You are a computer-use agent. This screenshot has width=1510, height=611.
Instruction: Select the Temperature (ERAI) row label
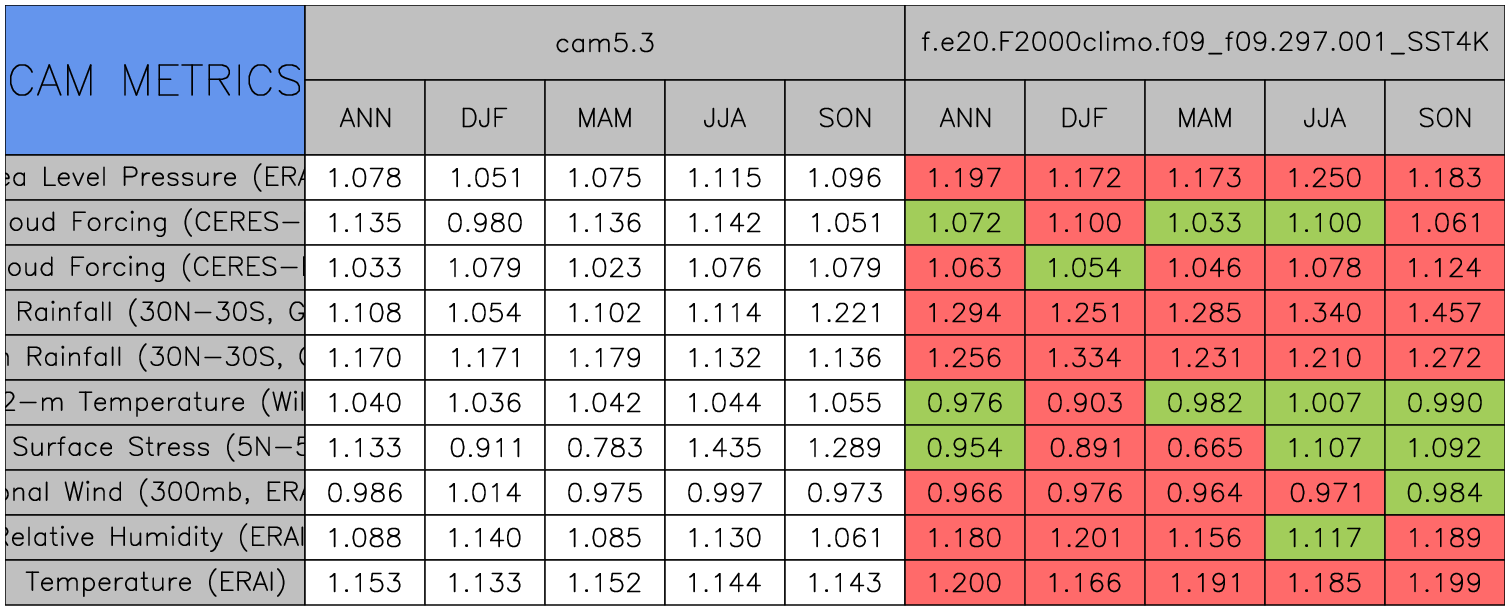tap(155, 583)
